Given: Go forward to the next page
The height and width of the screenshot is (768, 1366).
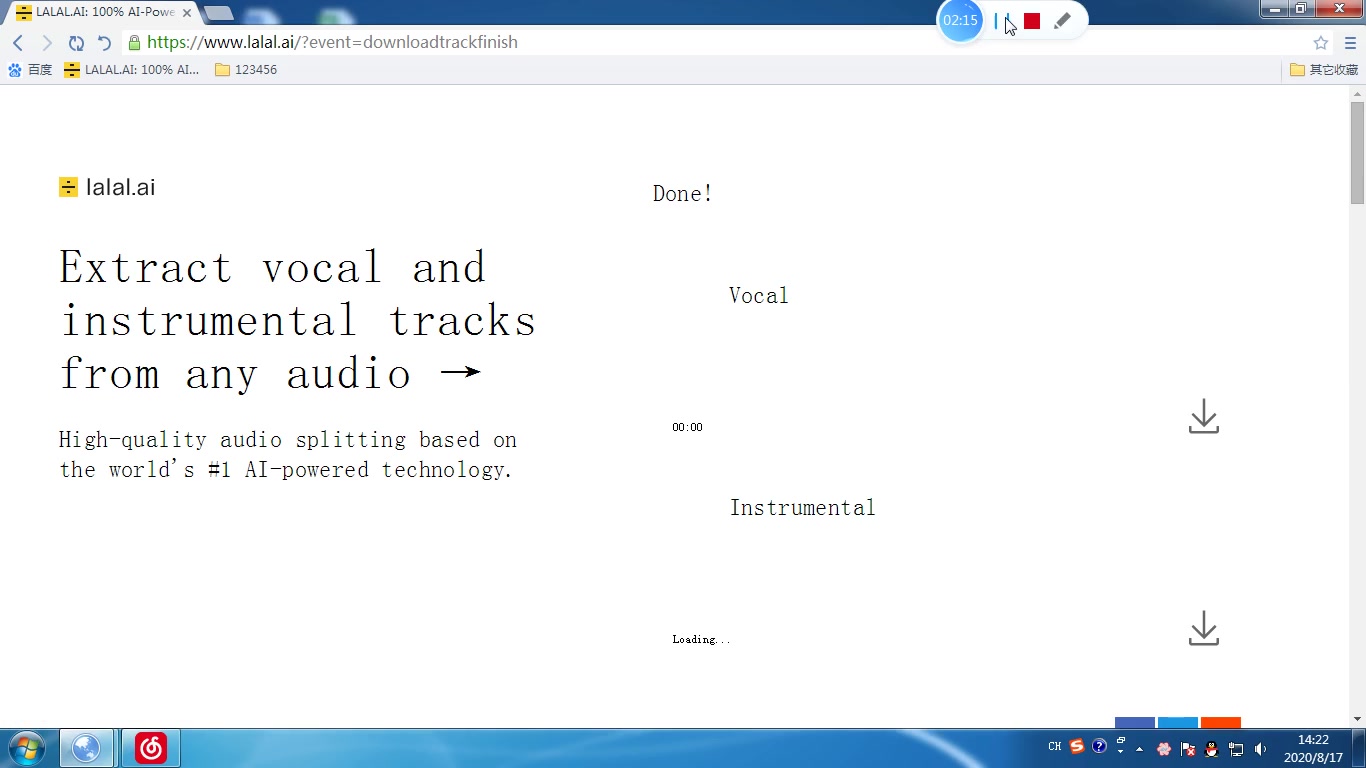Looking at the screenshot, I should (47, 42).
